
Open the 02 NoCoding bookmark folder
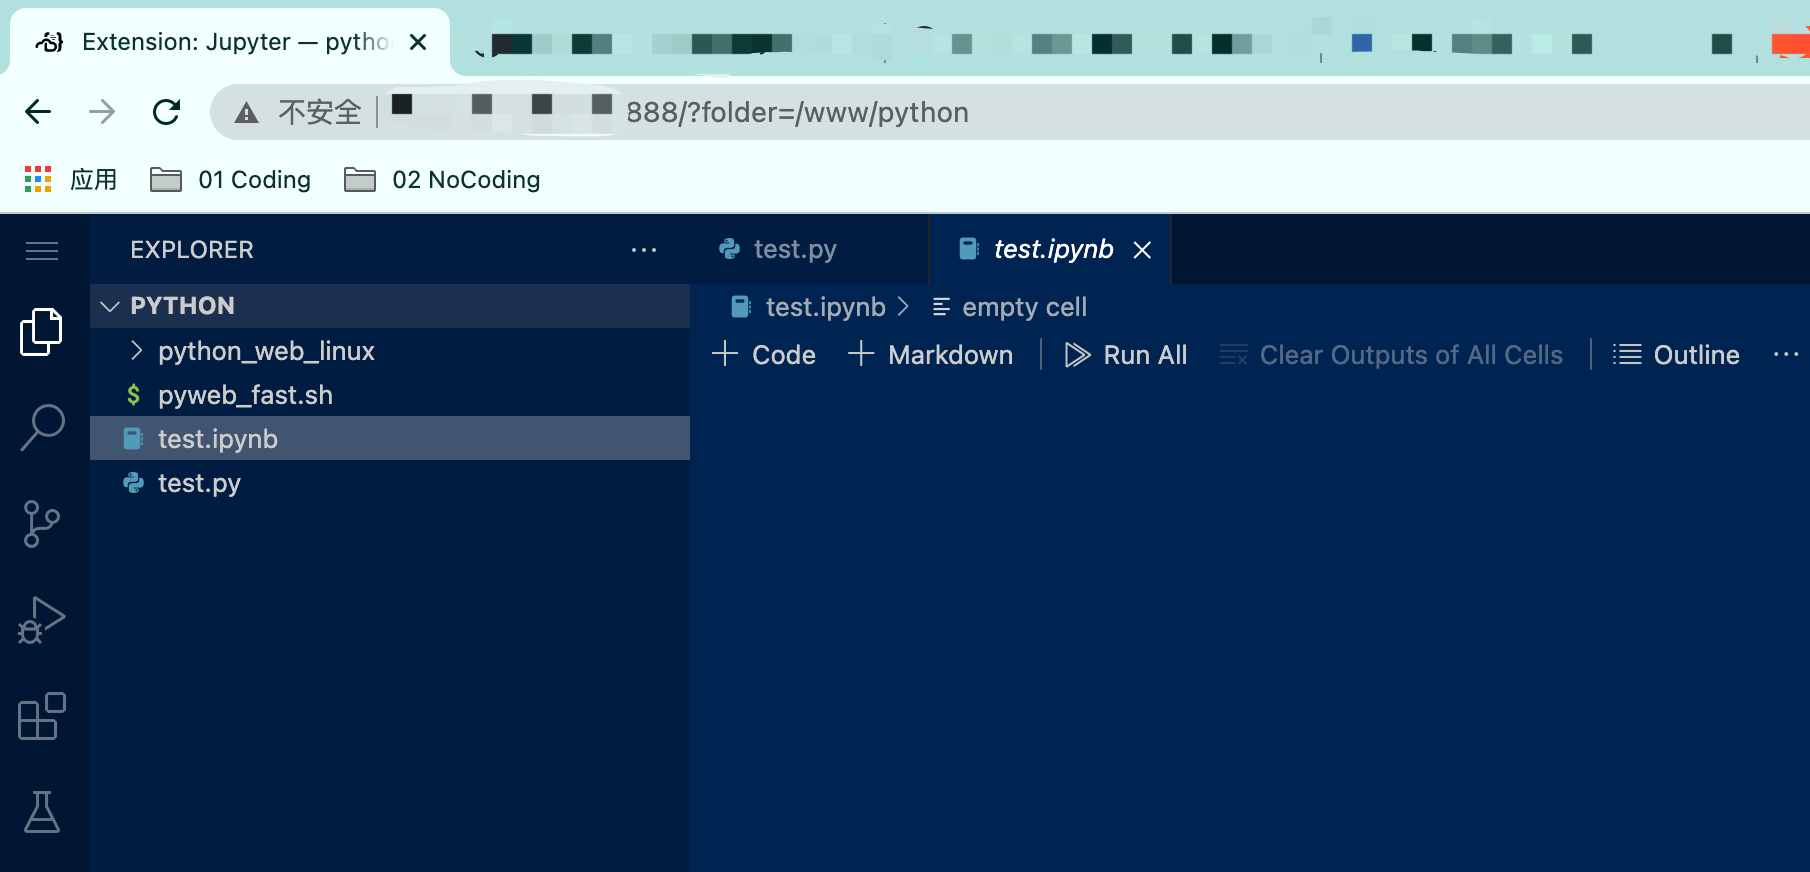tap(442, 180)
